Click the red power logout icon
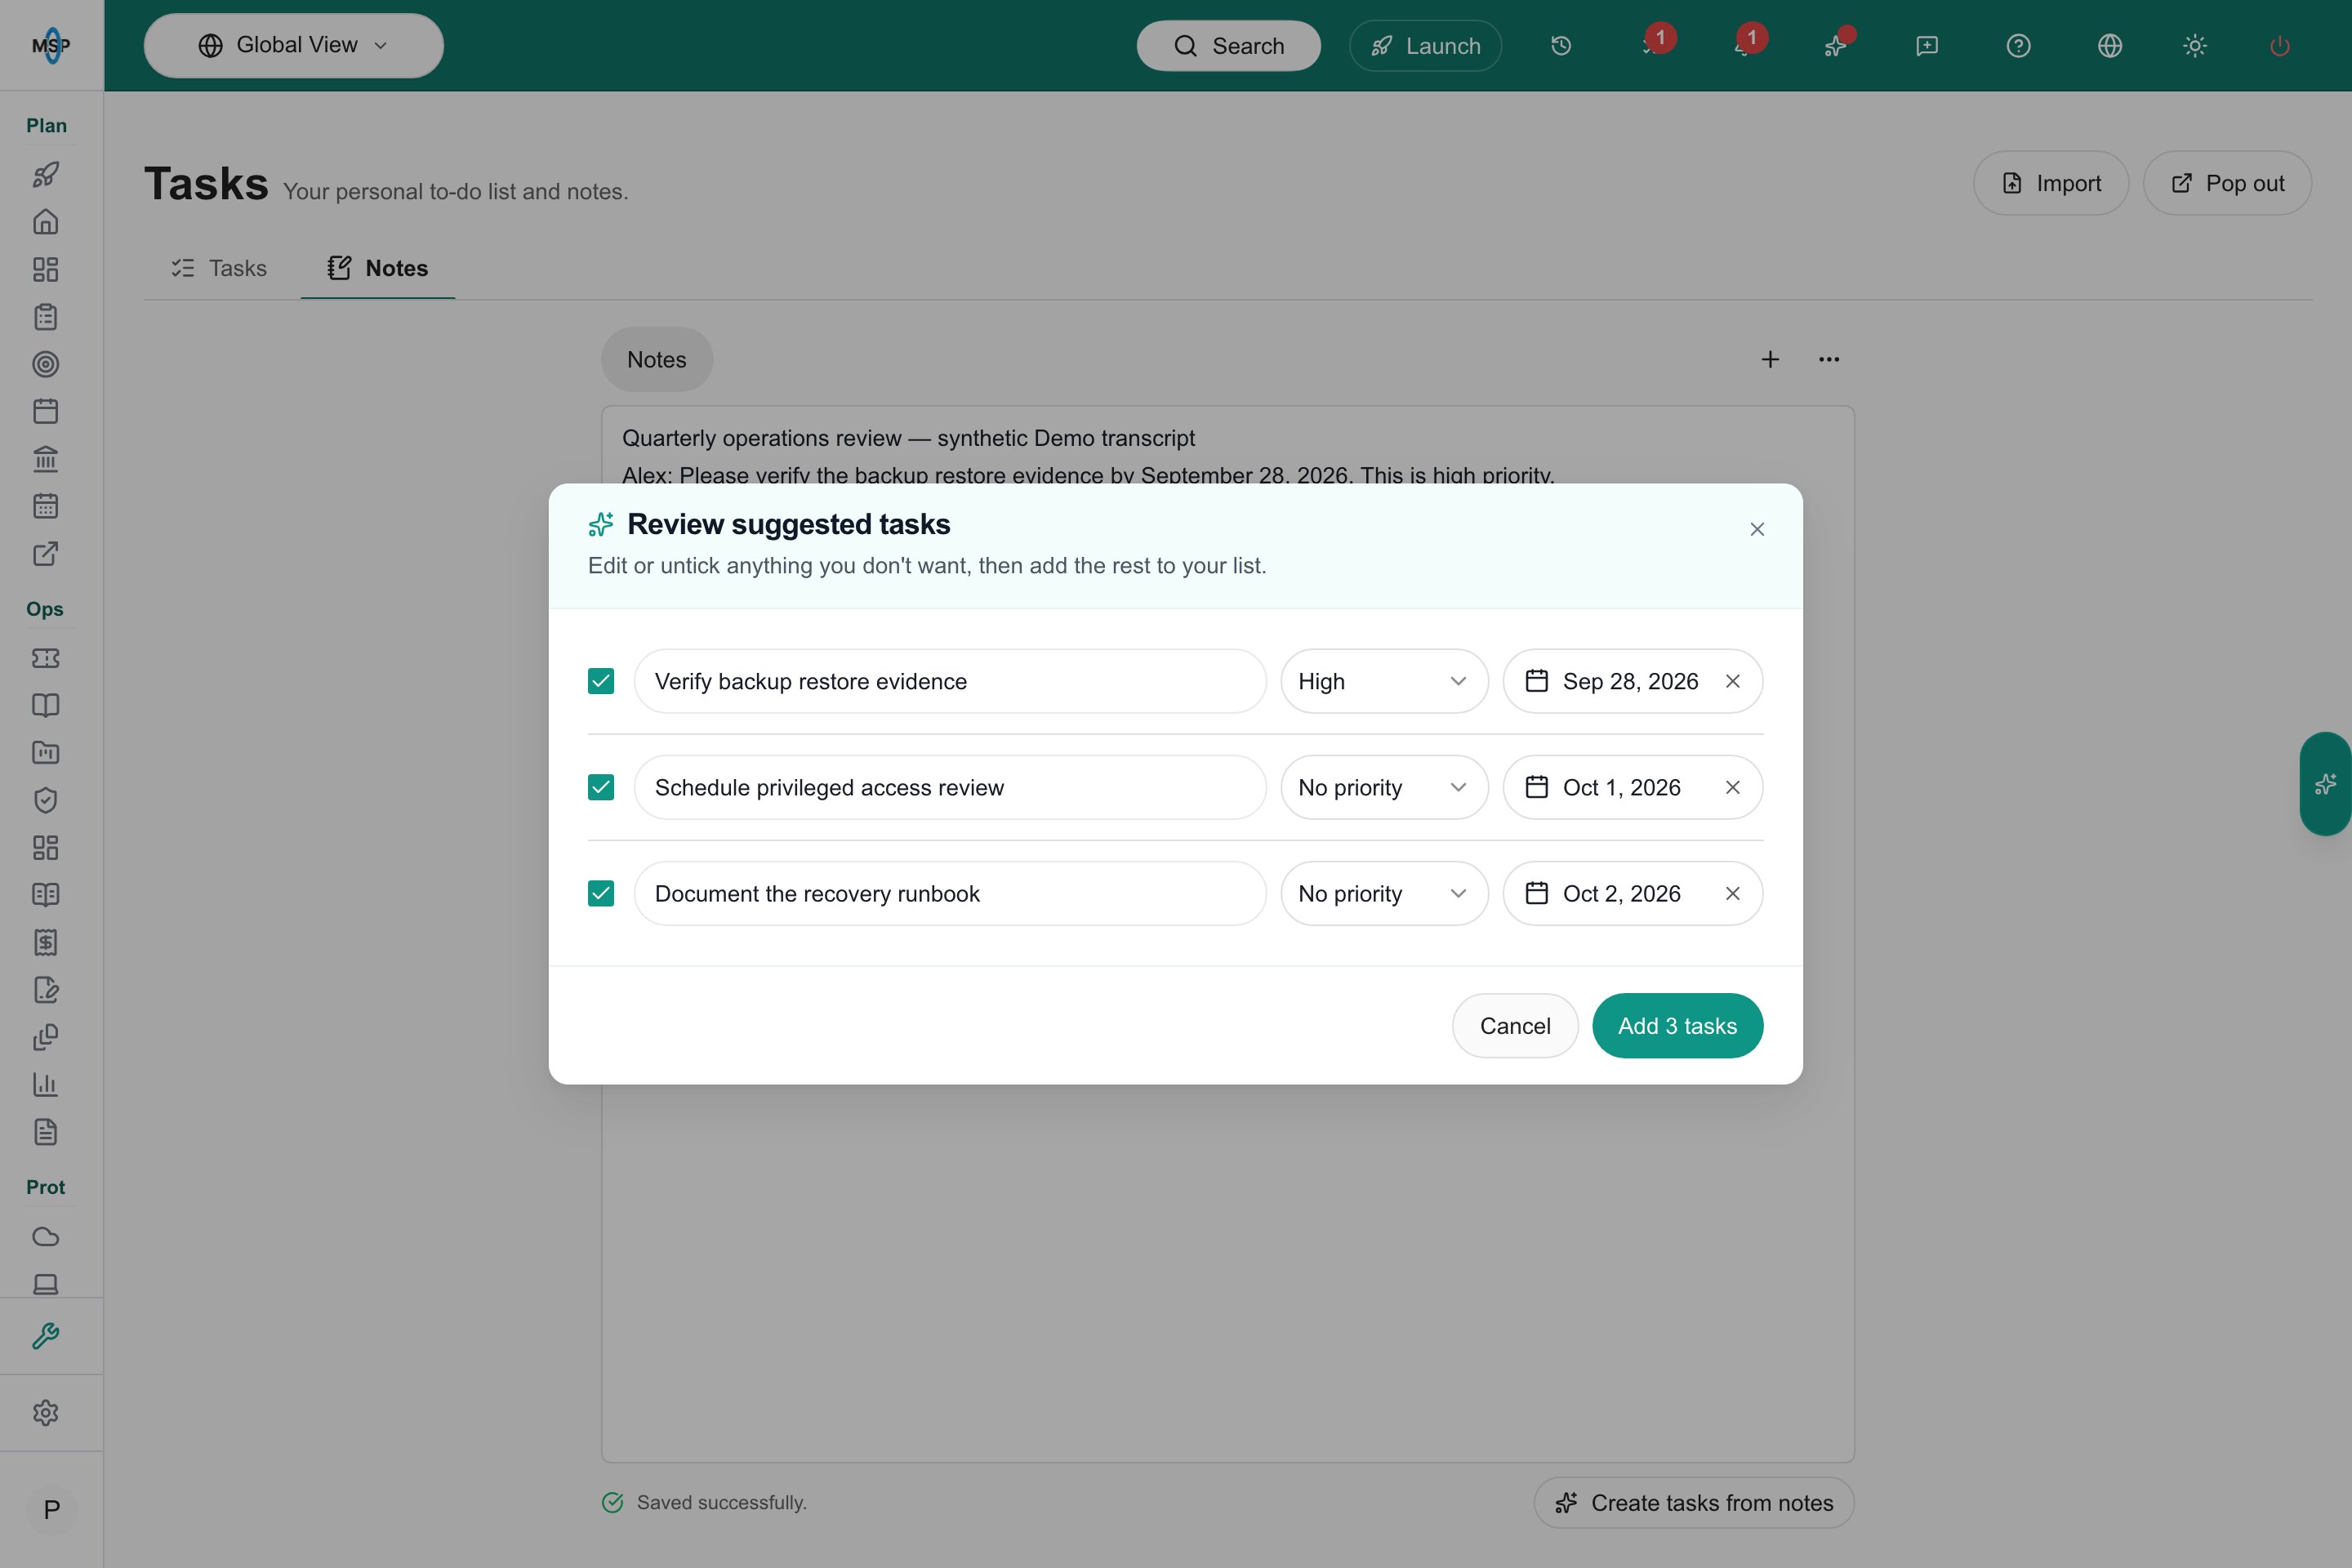 pyautogui.click(x=2280, y=45)
